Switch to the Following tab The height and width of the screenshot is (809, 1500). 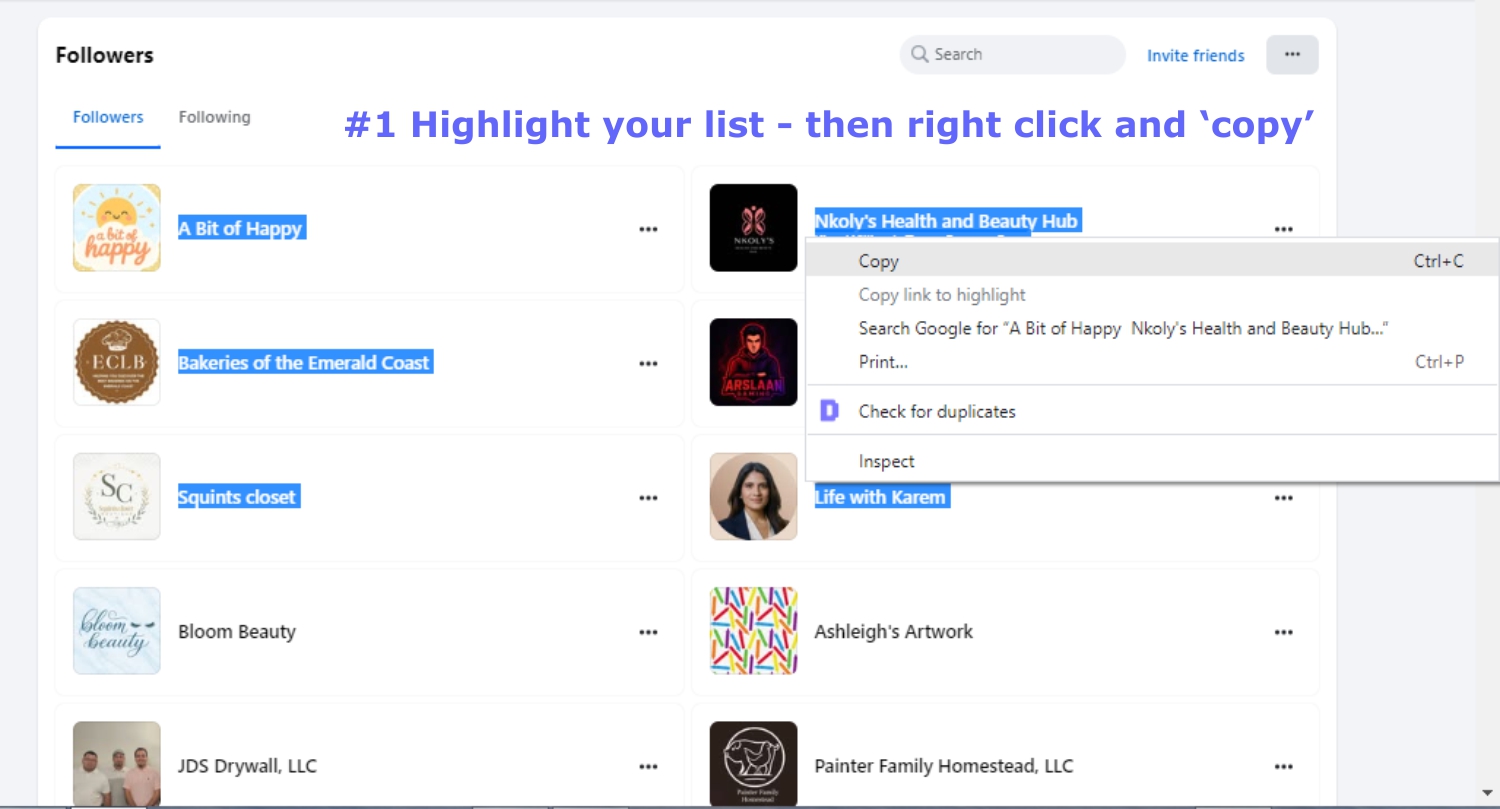point(214,117)
